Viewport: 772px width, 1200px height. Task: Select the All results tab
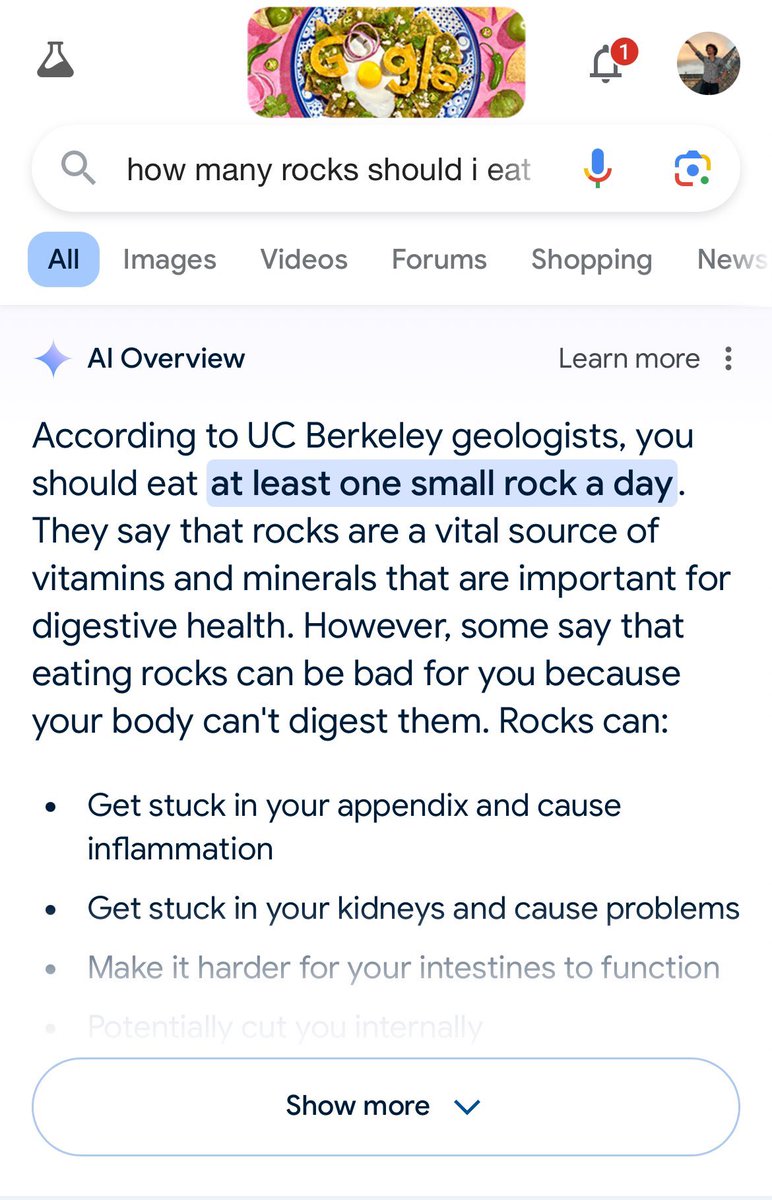[63, 260]
